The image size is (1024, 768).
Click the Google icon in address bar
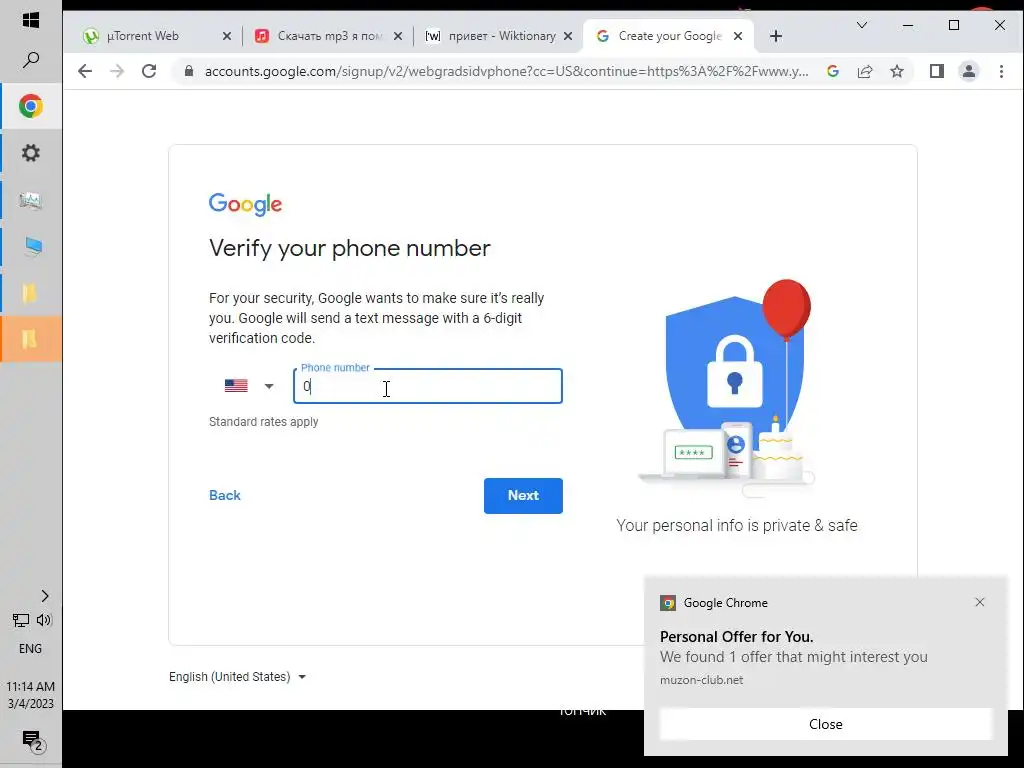click(x=833, y=71)
